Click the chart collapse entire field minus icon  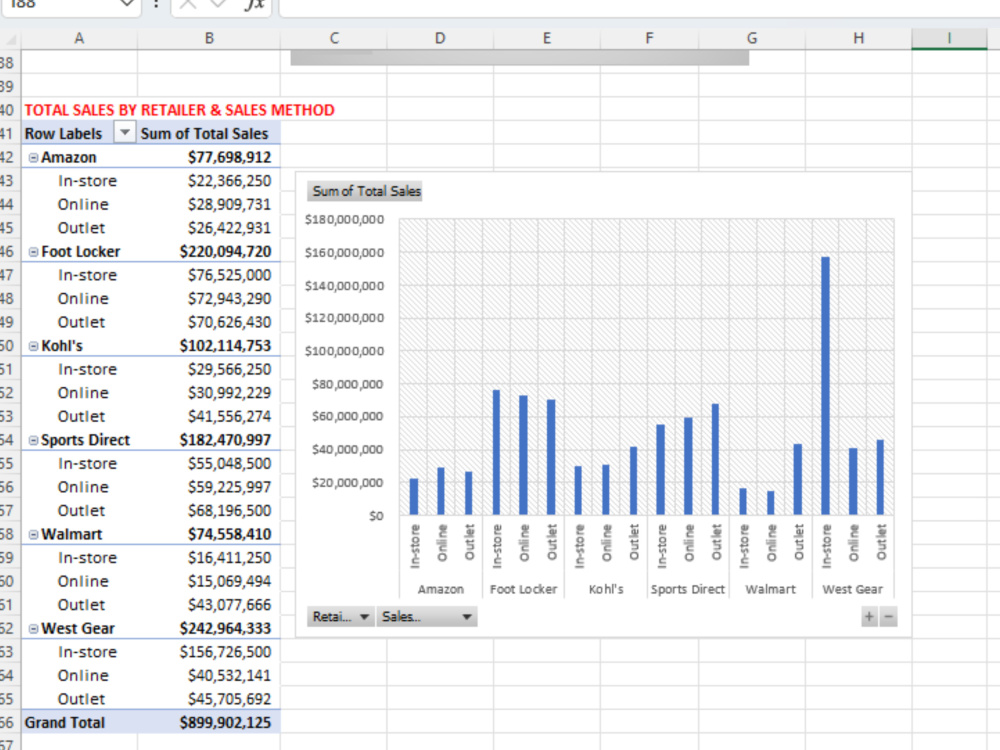888,617
